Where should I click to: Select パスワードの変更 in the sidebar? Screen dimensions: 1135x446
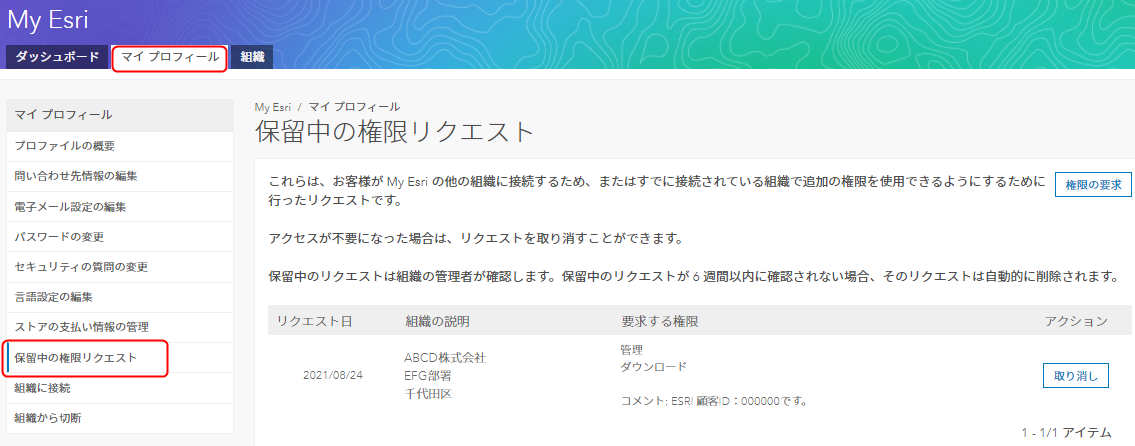click(x=119, y=237)
